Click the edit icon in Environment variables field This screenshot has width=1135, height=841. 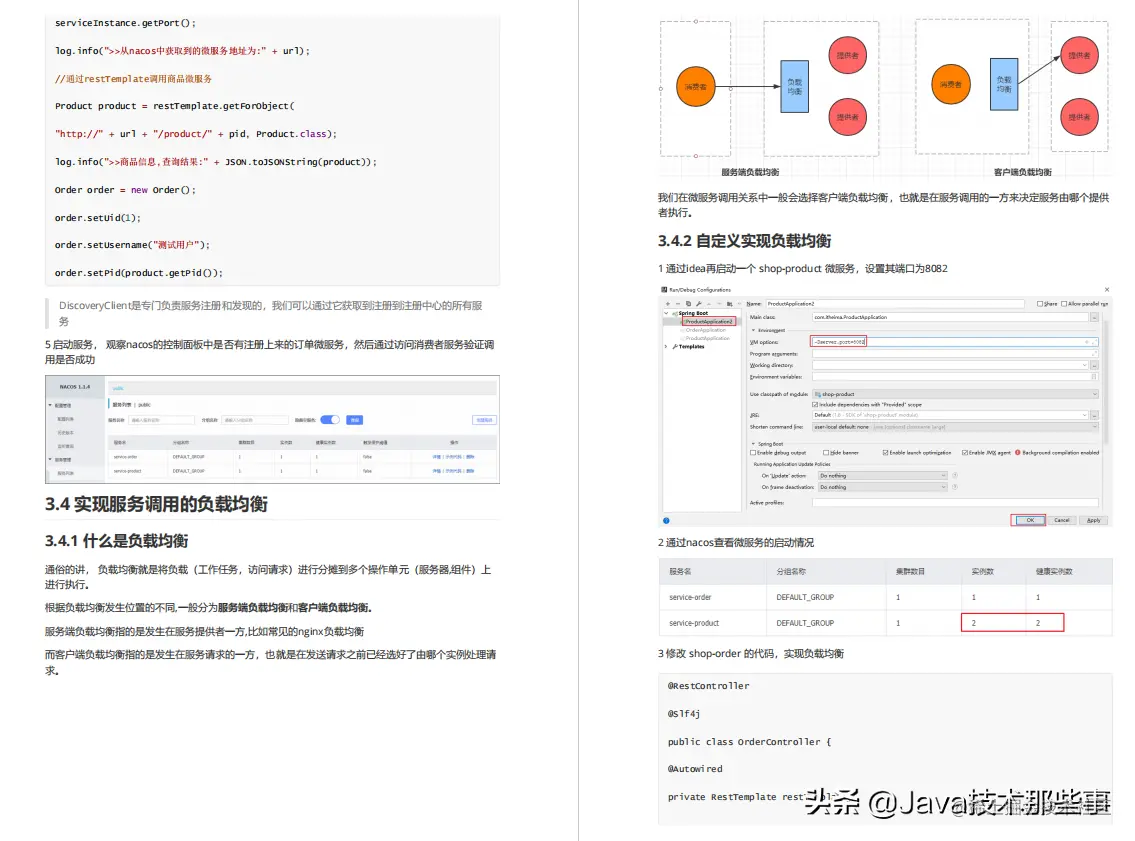tap(1094, 376)
